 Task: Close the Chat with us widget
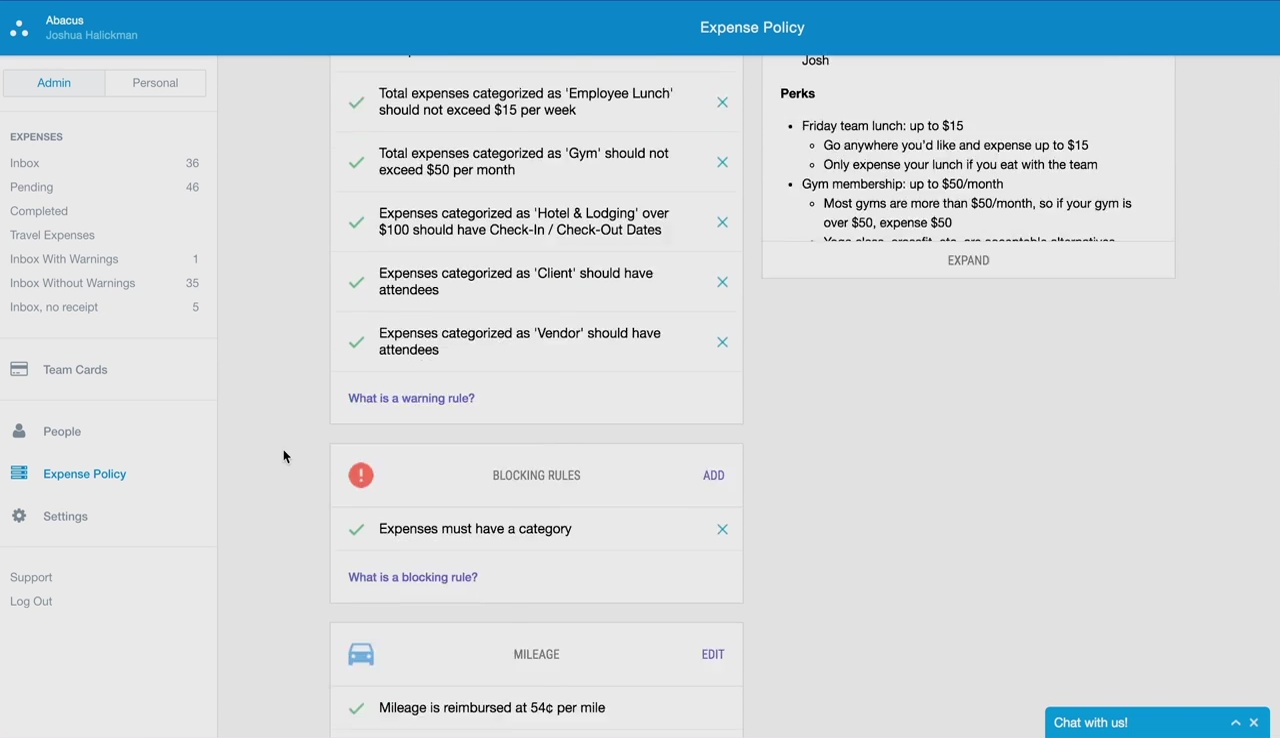(1254, 723)
